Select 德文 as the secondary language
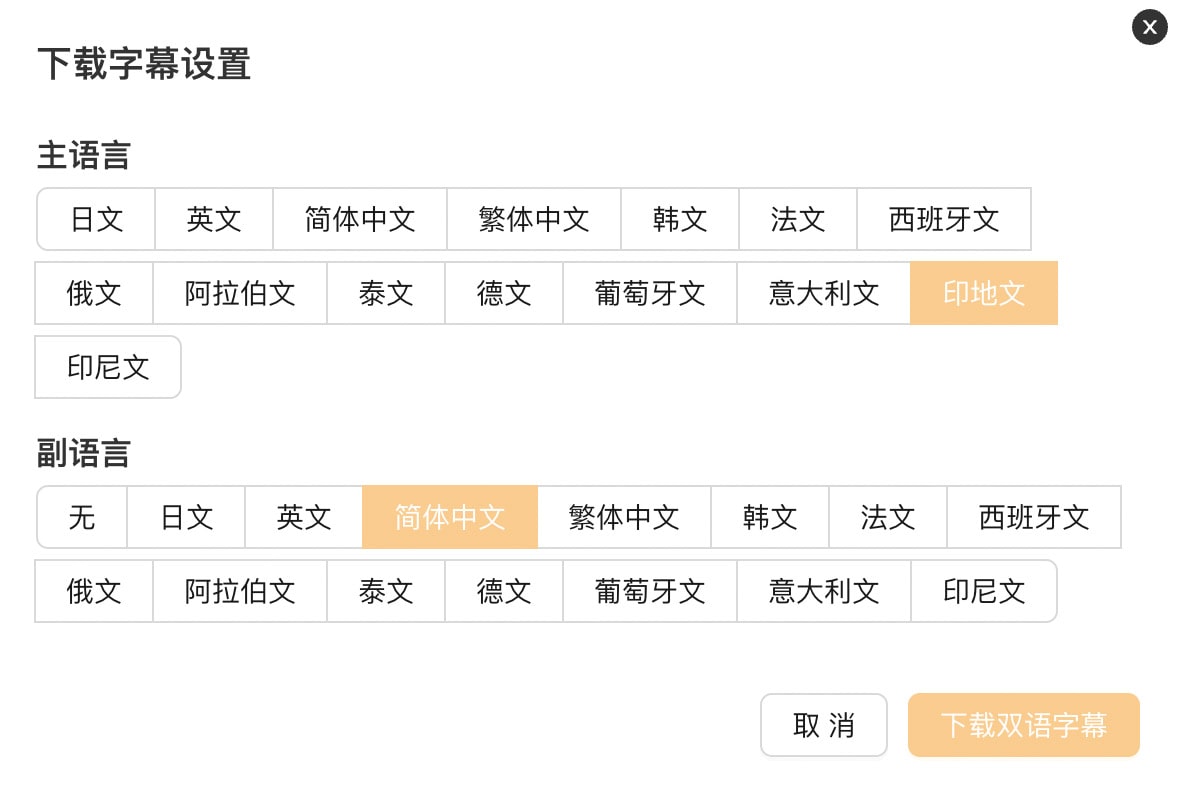The width and height of the screenshot is (1180, 798). (503, 591)
